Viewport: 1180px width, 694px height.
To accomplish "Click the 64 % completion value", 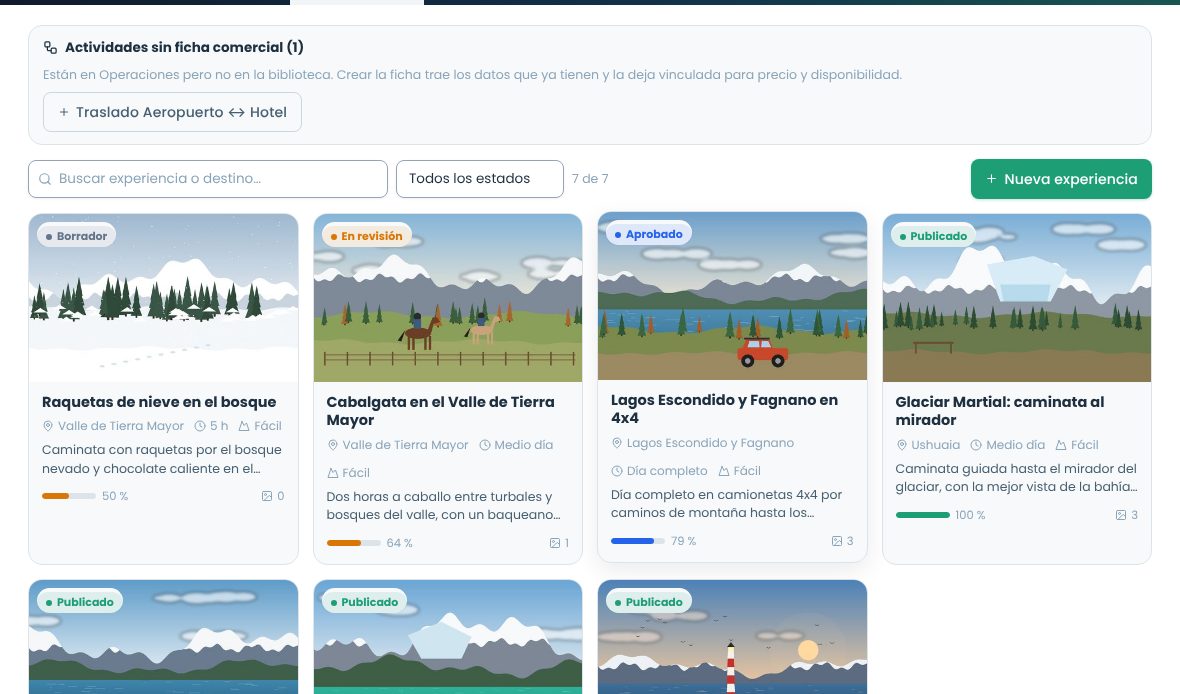I will coord(400,543).
